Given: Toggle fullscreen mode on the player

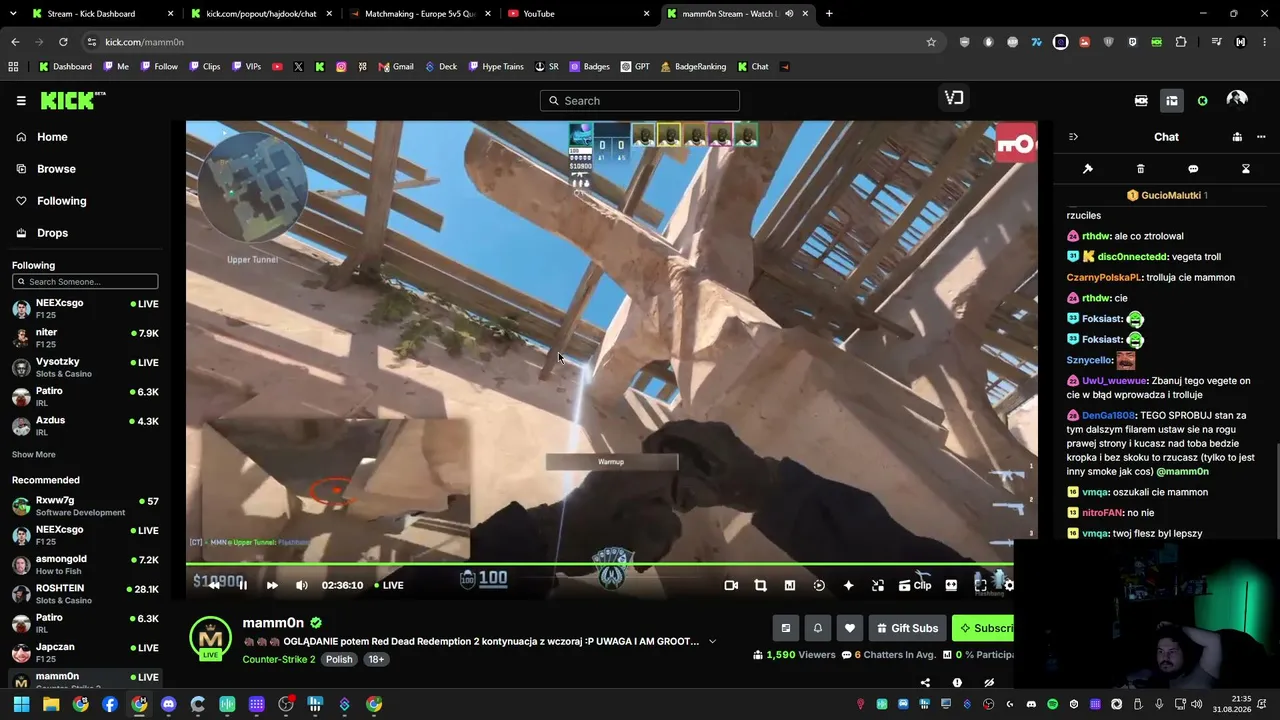Looking at the screenshot, I should 980,585.
